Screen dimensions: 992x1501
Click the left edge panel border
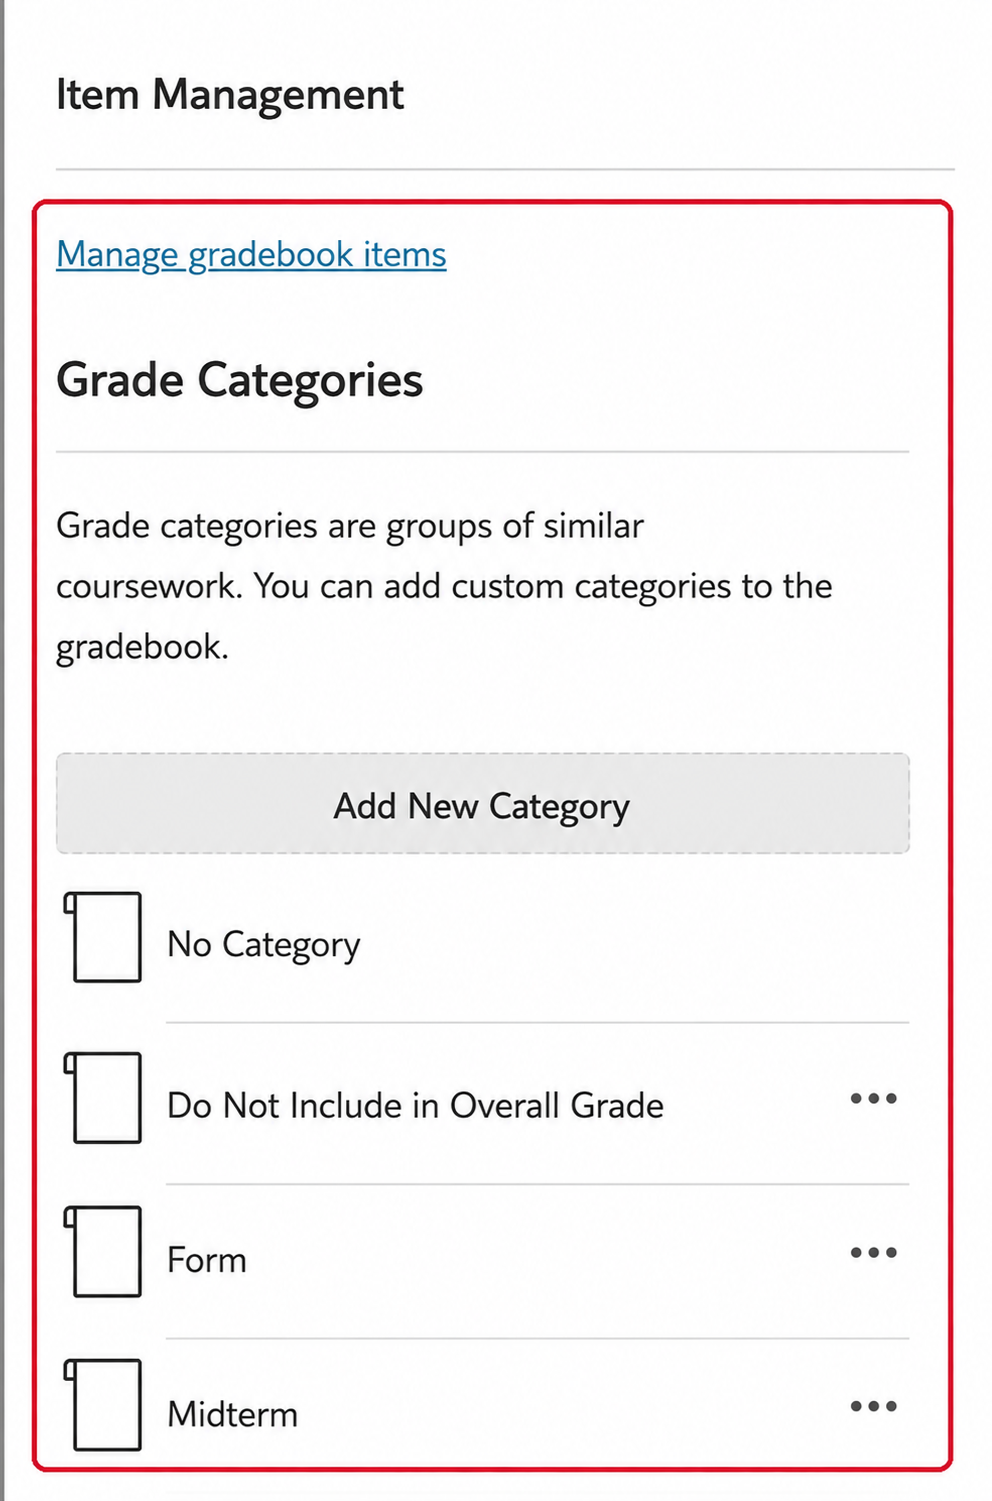coord(3,750)
